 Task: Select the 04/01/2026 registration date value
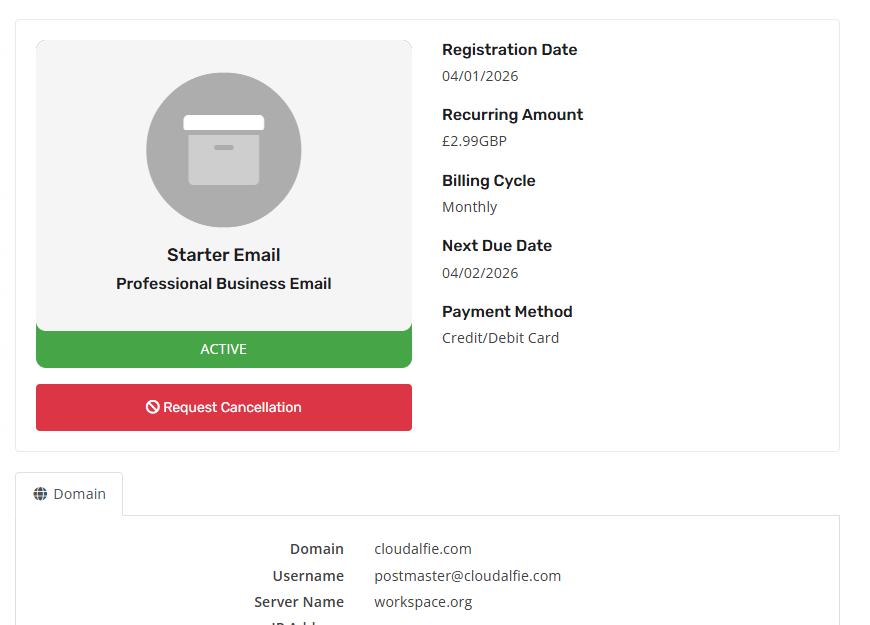pos(480,76)
